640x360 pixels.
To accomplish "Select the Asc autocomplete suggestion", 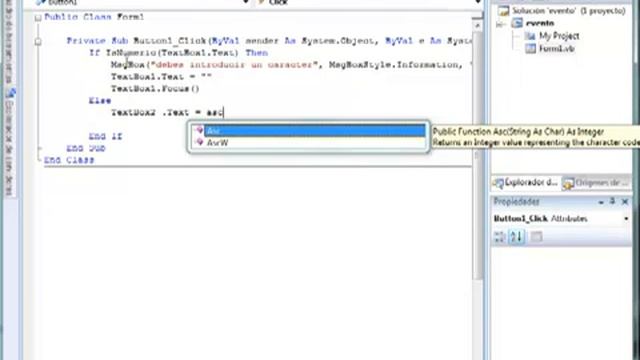I will [314, 131].
